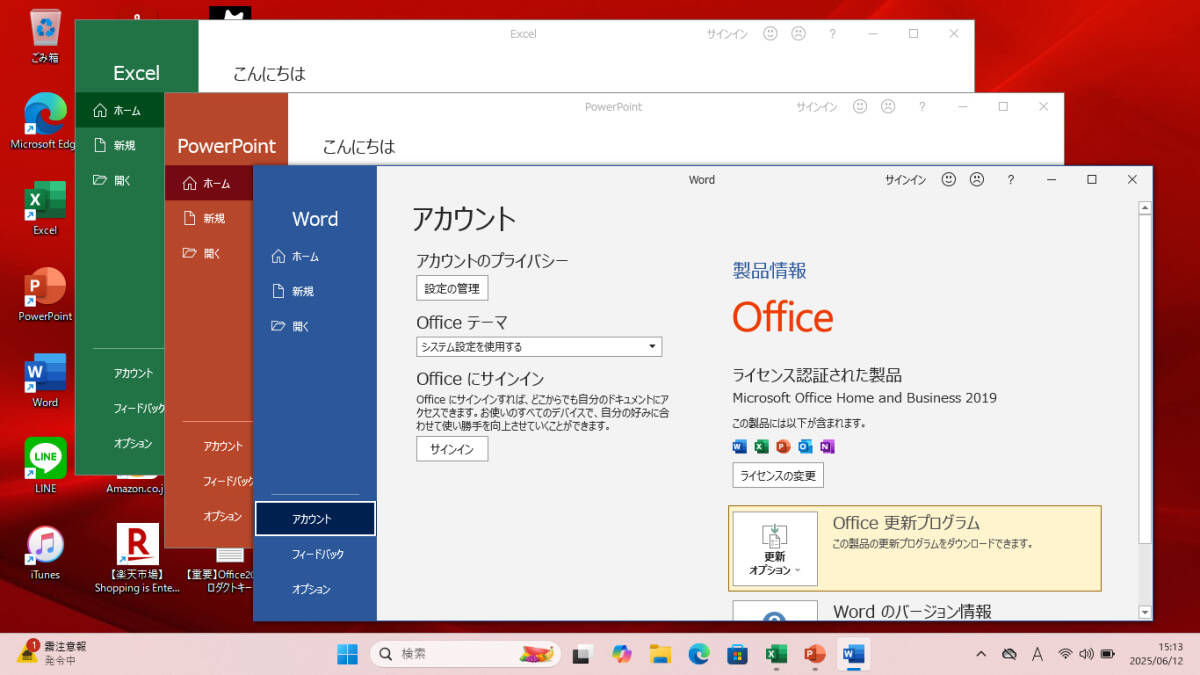Image resolution: width=1200 pixels, height=675 pixels.
Task: Open the 雷注意報 weather alert widget
Action: point(52,653)
